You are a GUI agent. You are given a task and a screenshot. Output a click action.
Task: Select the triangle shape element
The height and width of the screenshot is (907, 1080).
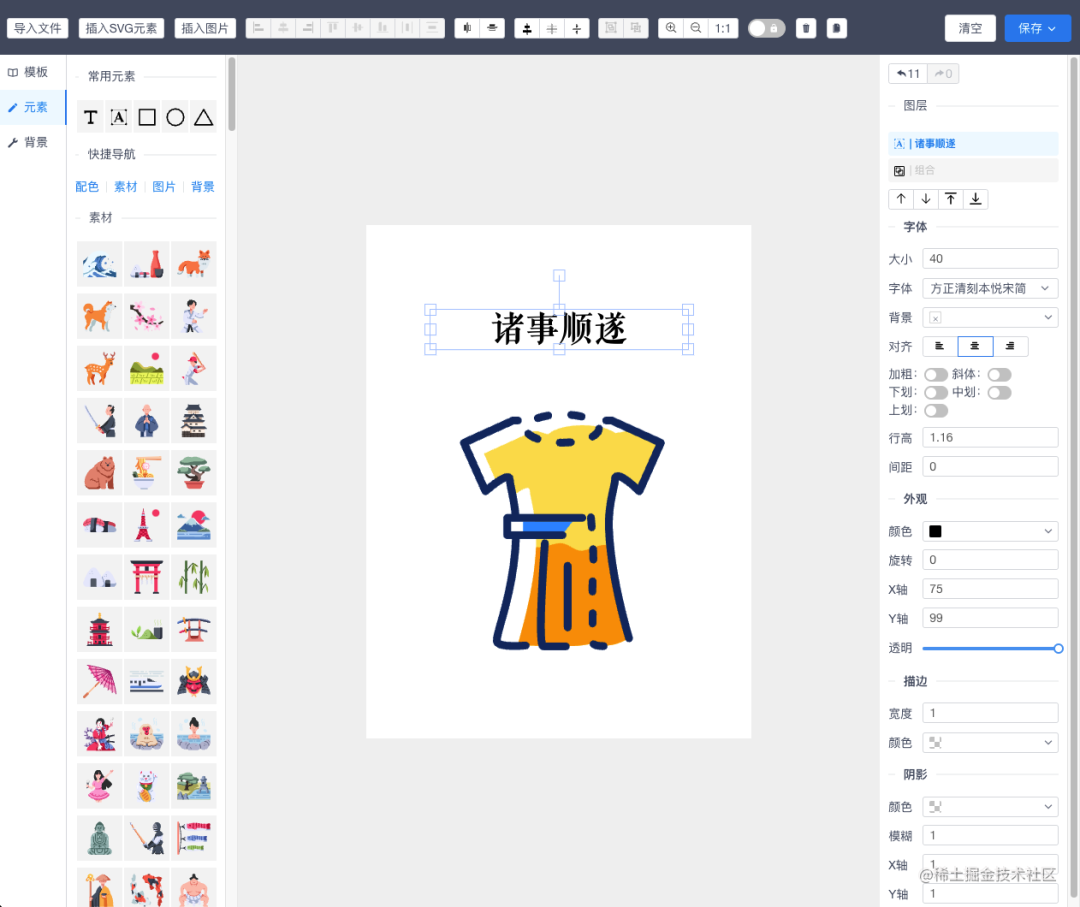pos(203,117)
